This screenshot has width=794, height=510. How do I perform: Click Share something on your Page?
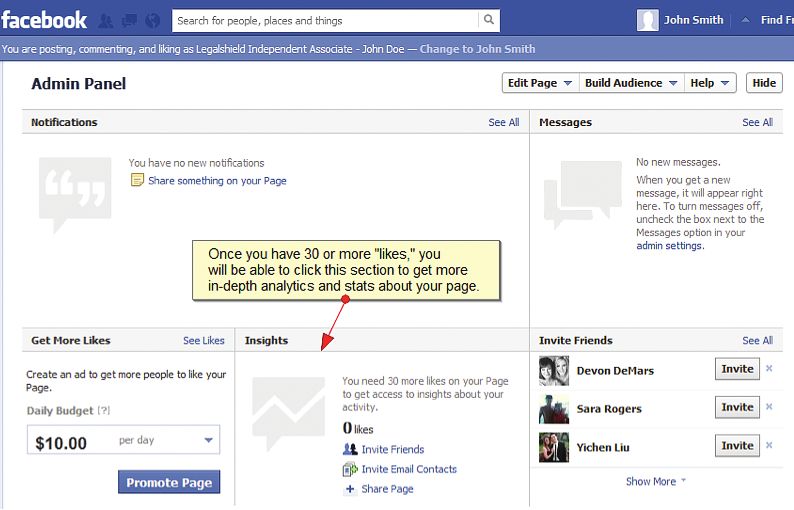(x=217, y=180)
